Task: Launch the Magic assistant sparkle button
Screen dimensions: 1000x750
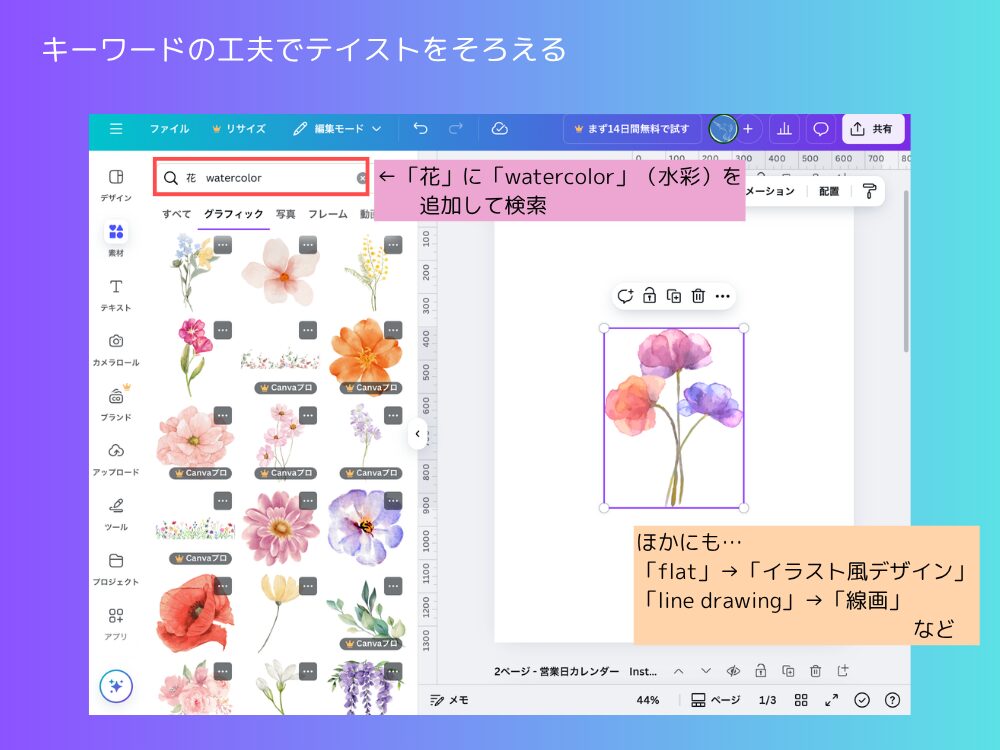Action: tap(116, 686)
